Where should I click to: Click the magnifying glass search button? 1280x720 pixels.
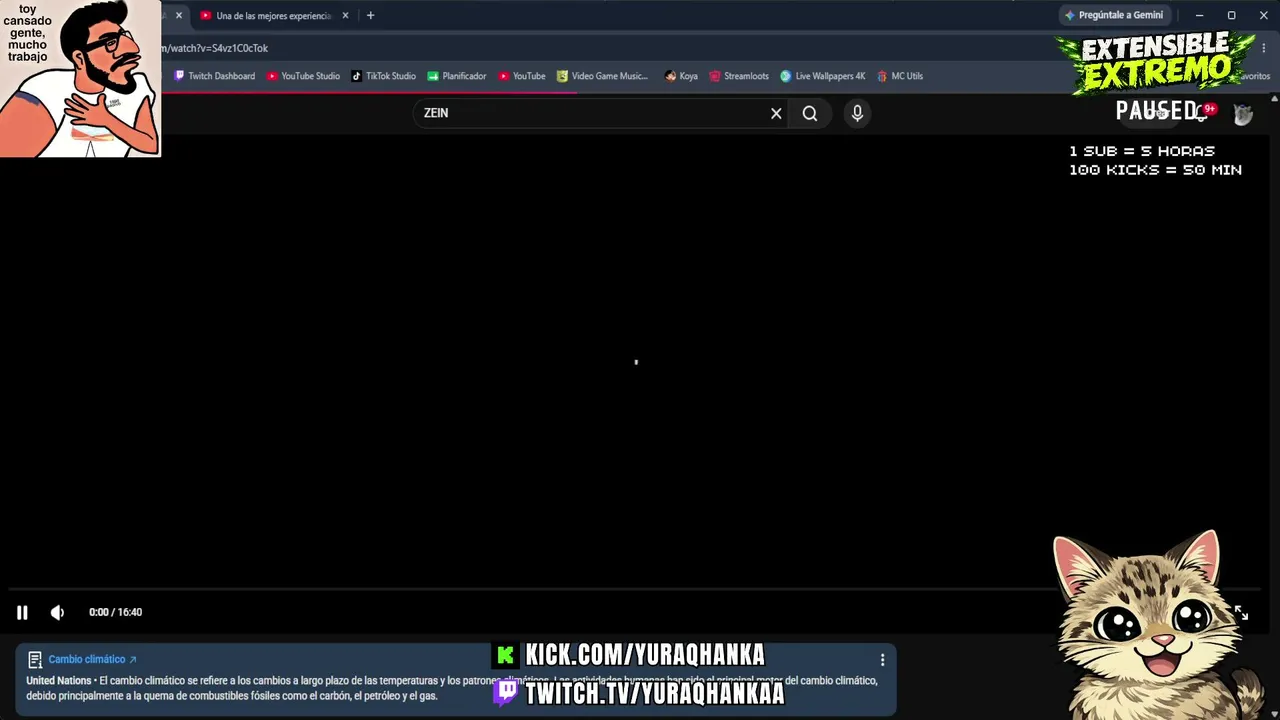pos(810,113)
